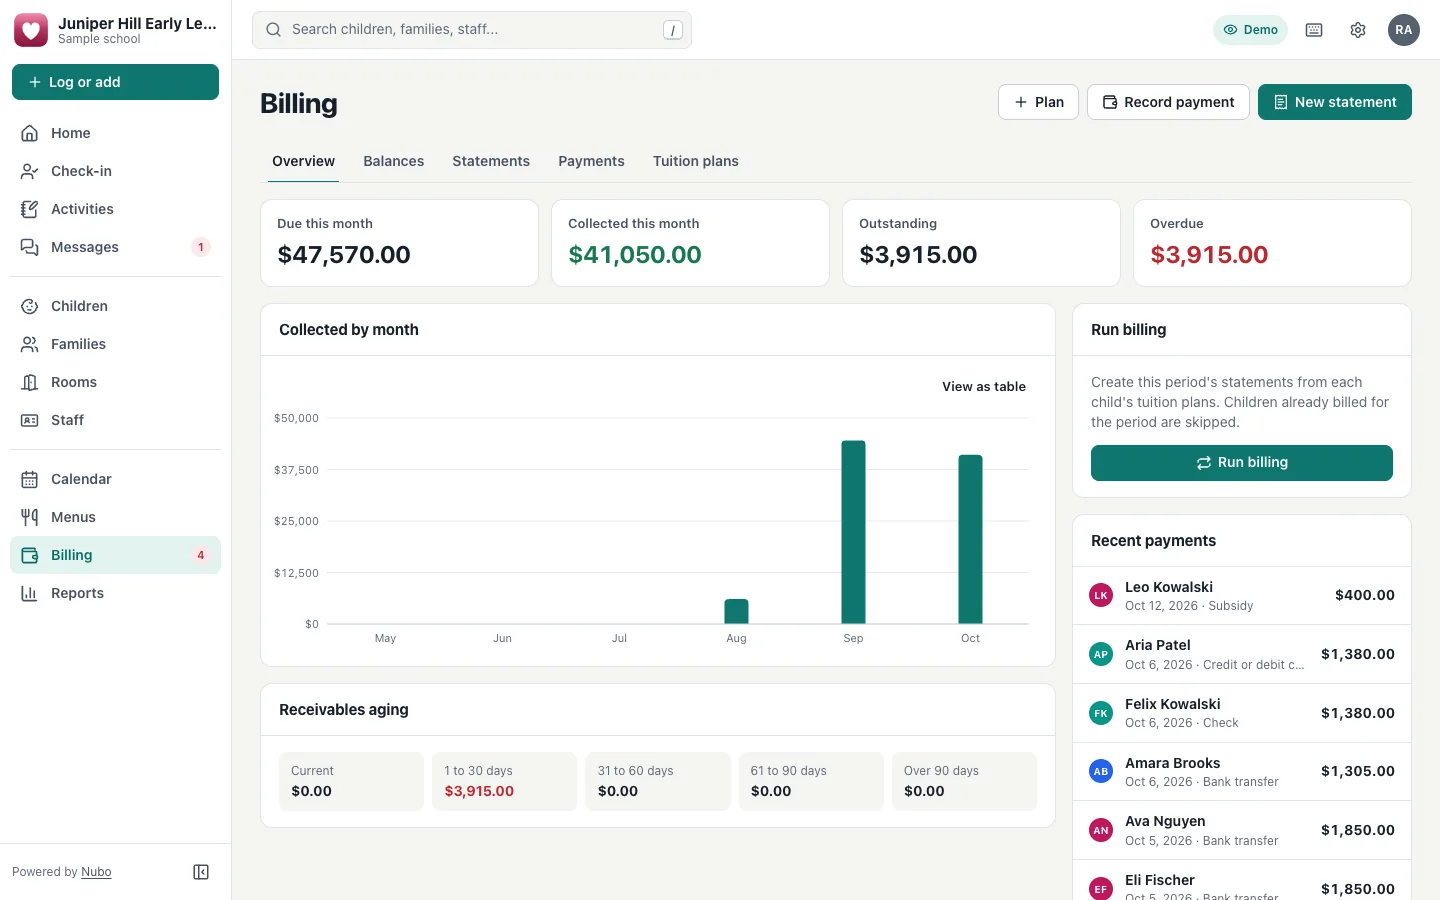The width and height of the screenshot is (1440, 900).
Task: Click the Run billing button
Action: tap(1242, 463)
